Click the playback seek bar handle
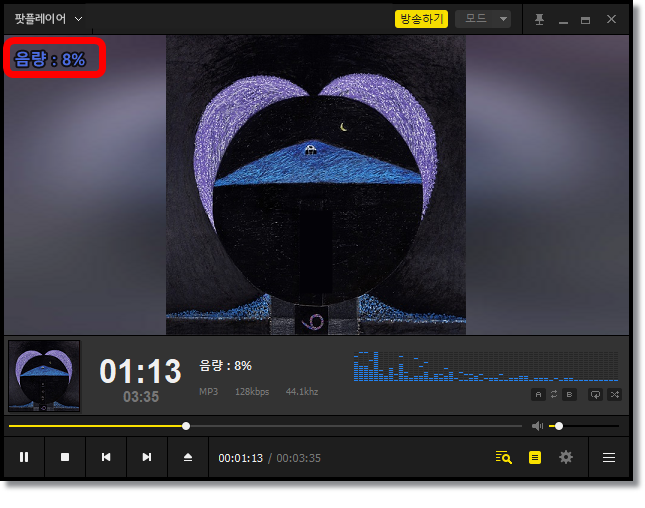The height and width of the screenshot is (508, 645). coord(186,426)
